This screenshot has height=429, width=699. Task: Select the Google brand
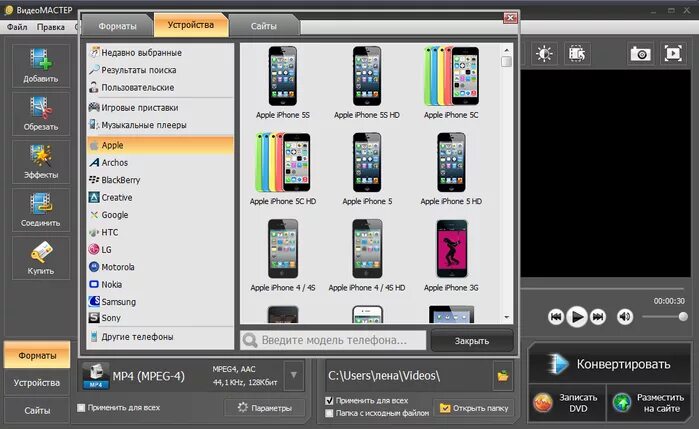click(160, 214)
